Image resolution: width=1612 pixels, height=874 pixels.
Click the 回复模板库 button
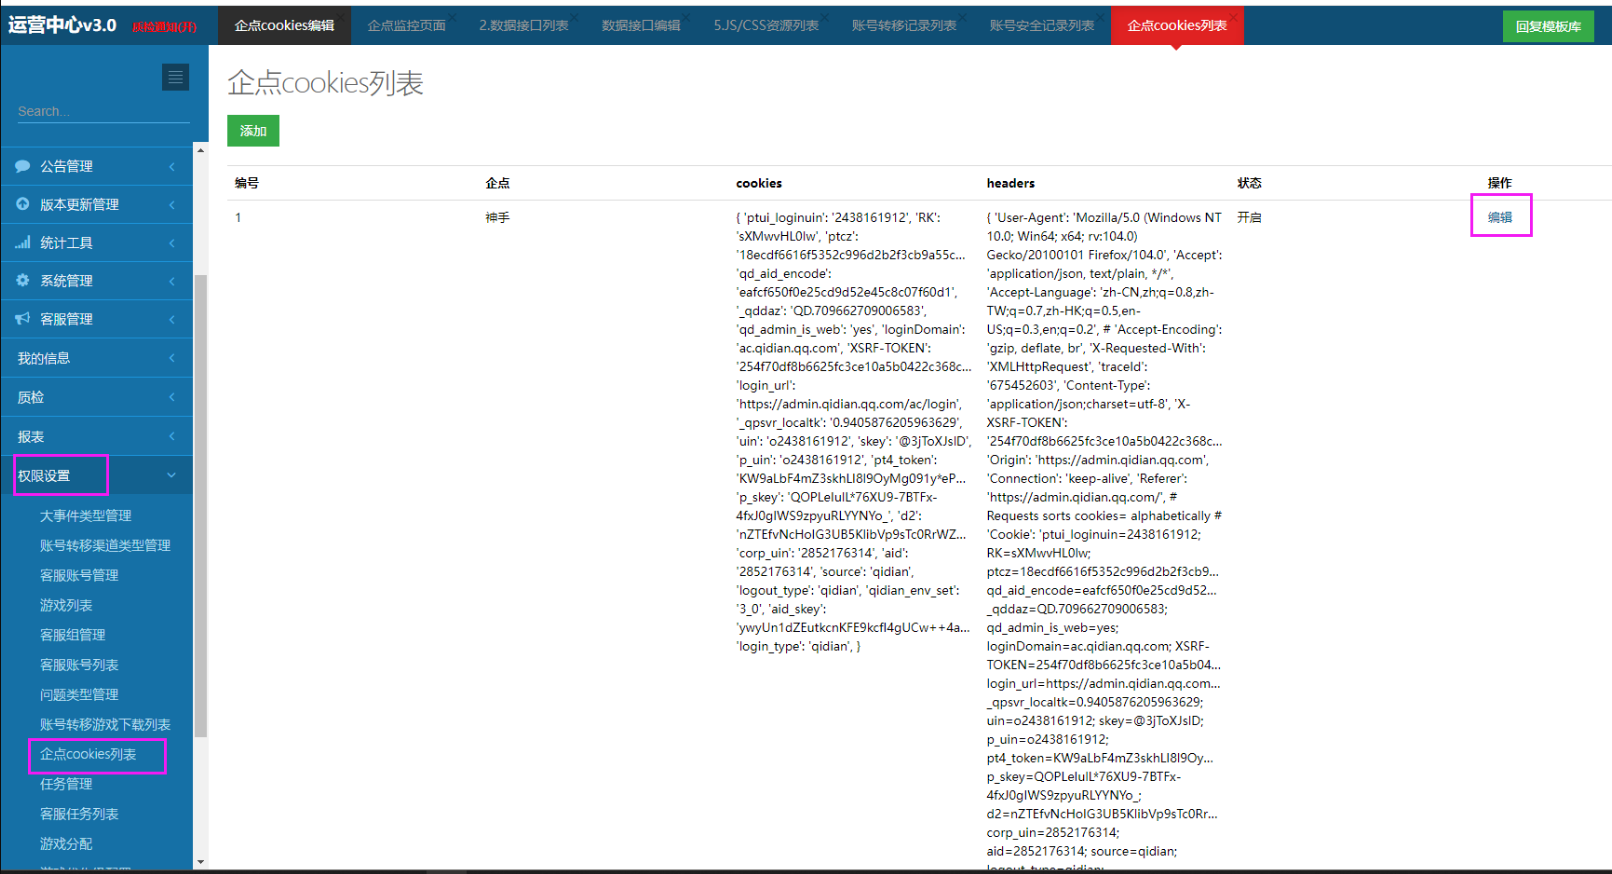(1548, 26)
